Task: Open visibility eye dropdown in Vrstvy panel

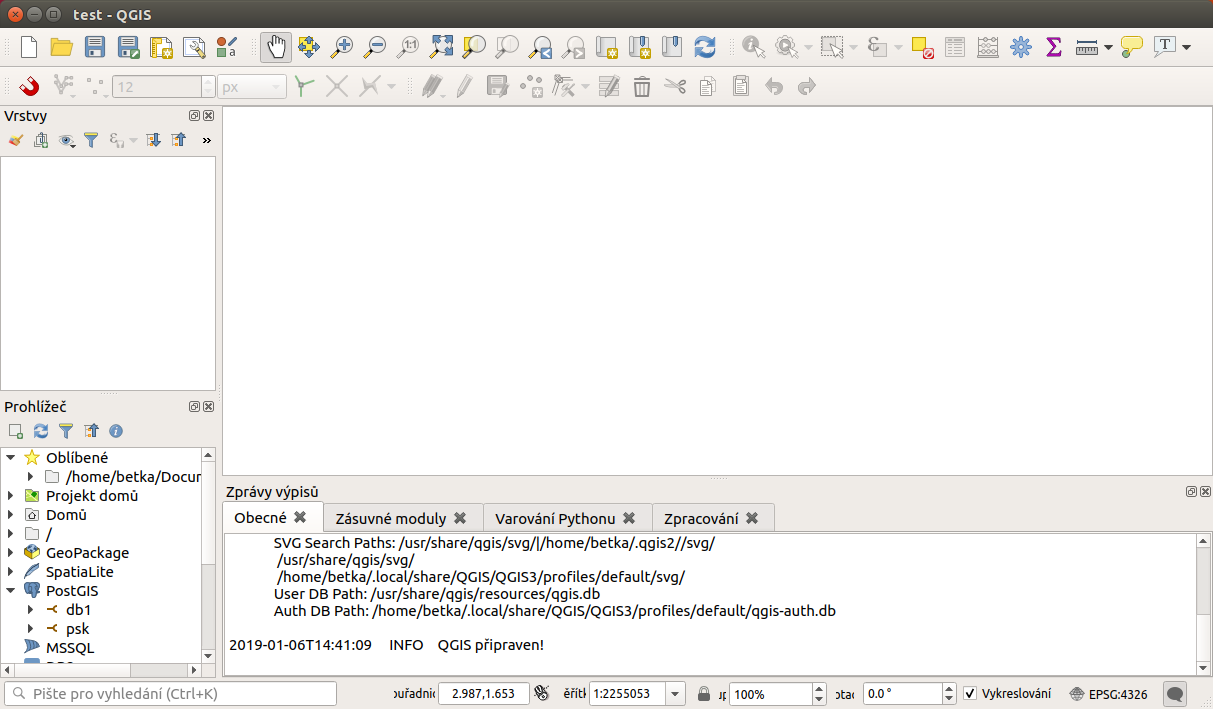Action: [67, 141]
